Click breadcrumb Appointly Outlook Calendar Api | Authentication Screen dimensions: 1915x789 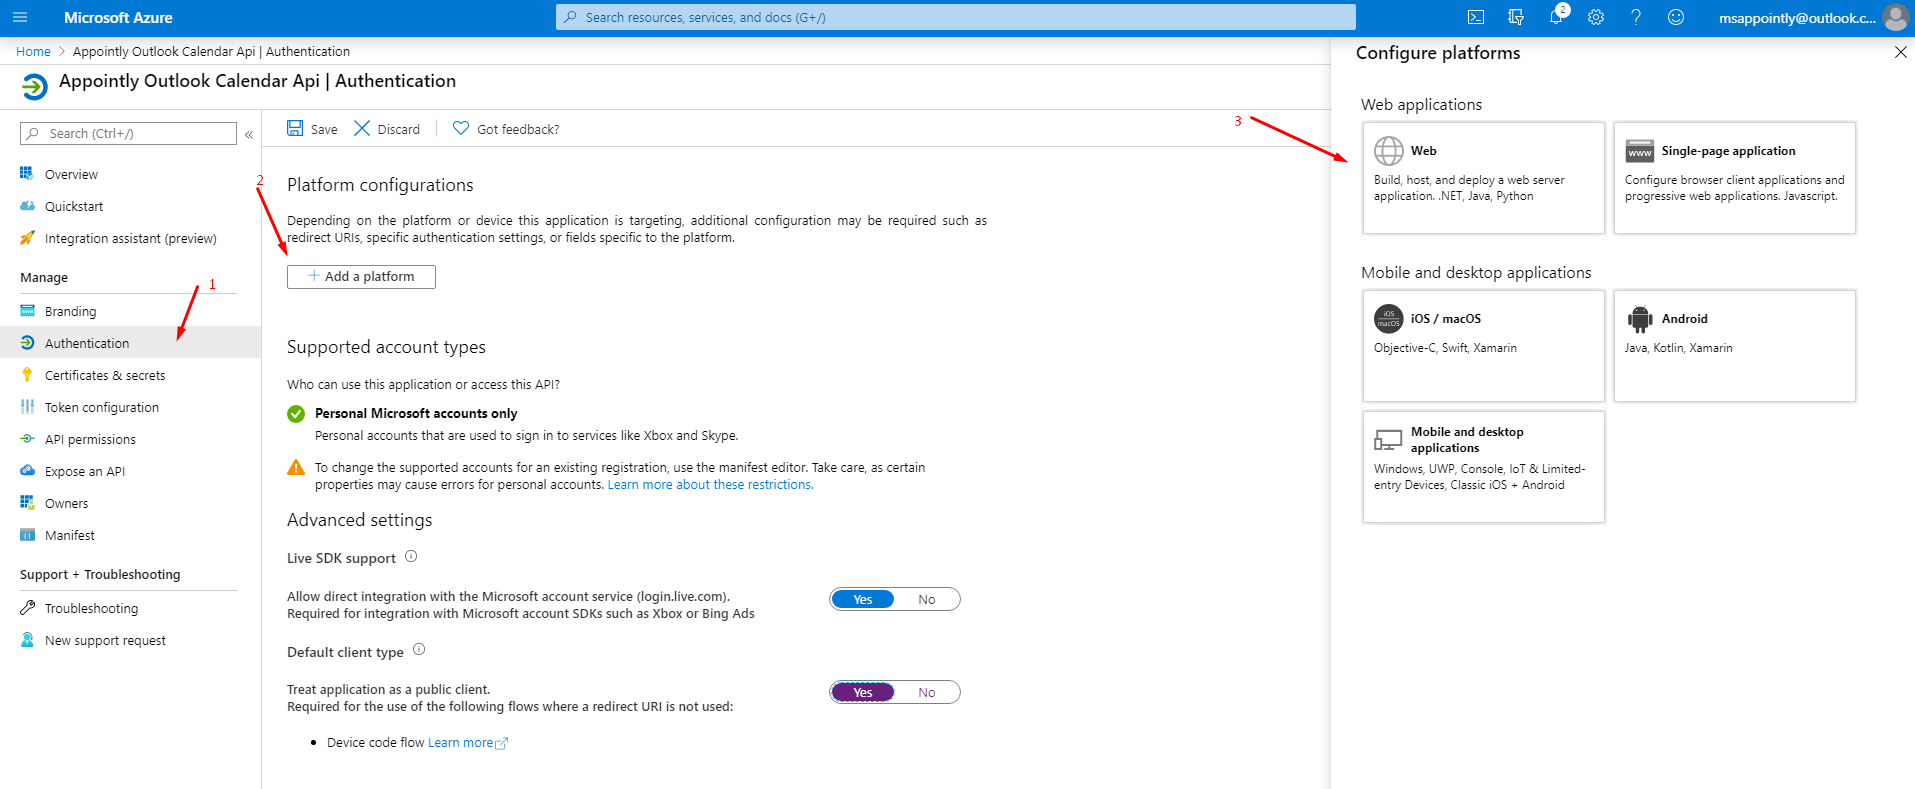click(211, 51)
